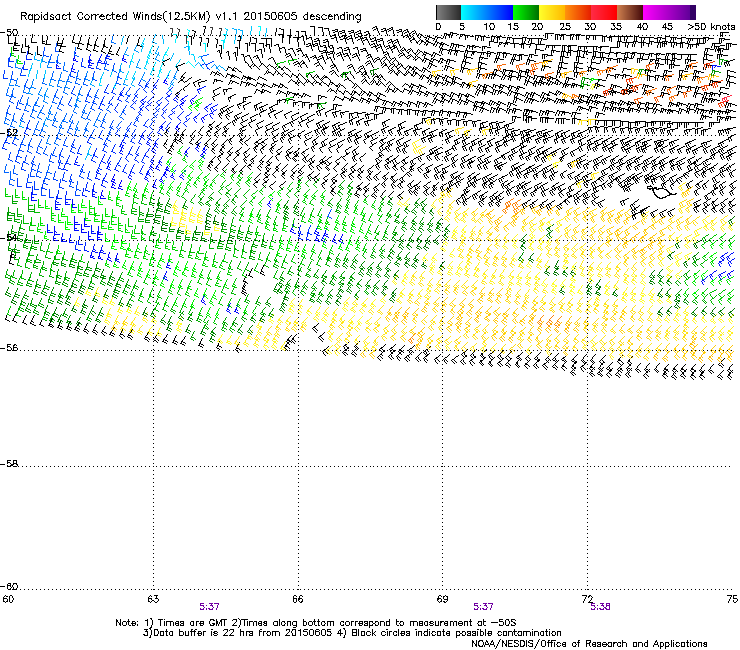This screenshot has height=650, width=740.
Task: Click the "-54" latitude axis label
Action: point(9,237)
